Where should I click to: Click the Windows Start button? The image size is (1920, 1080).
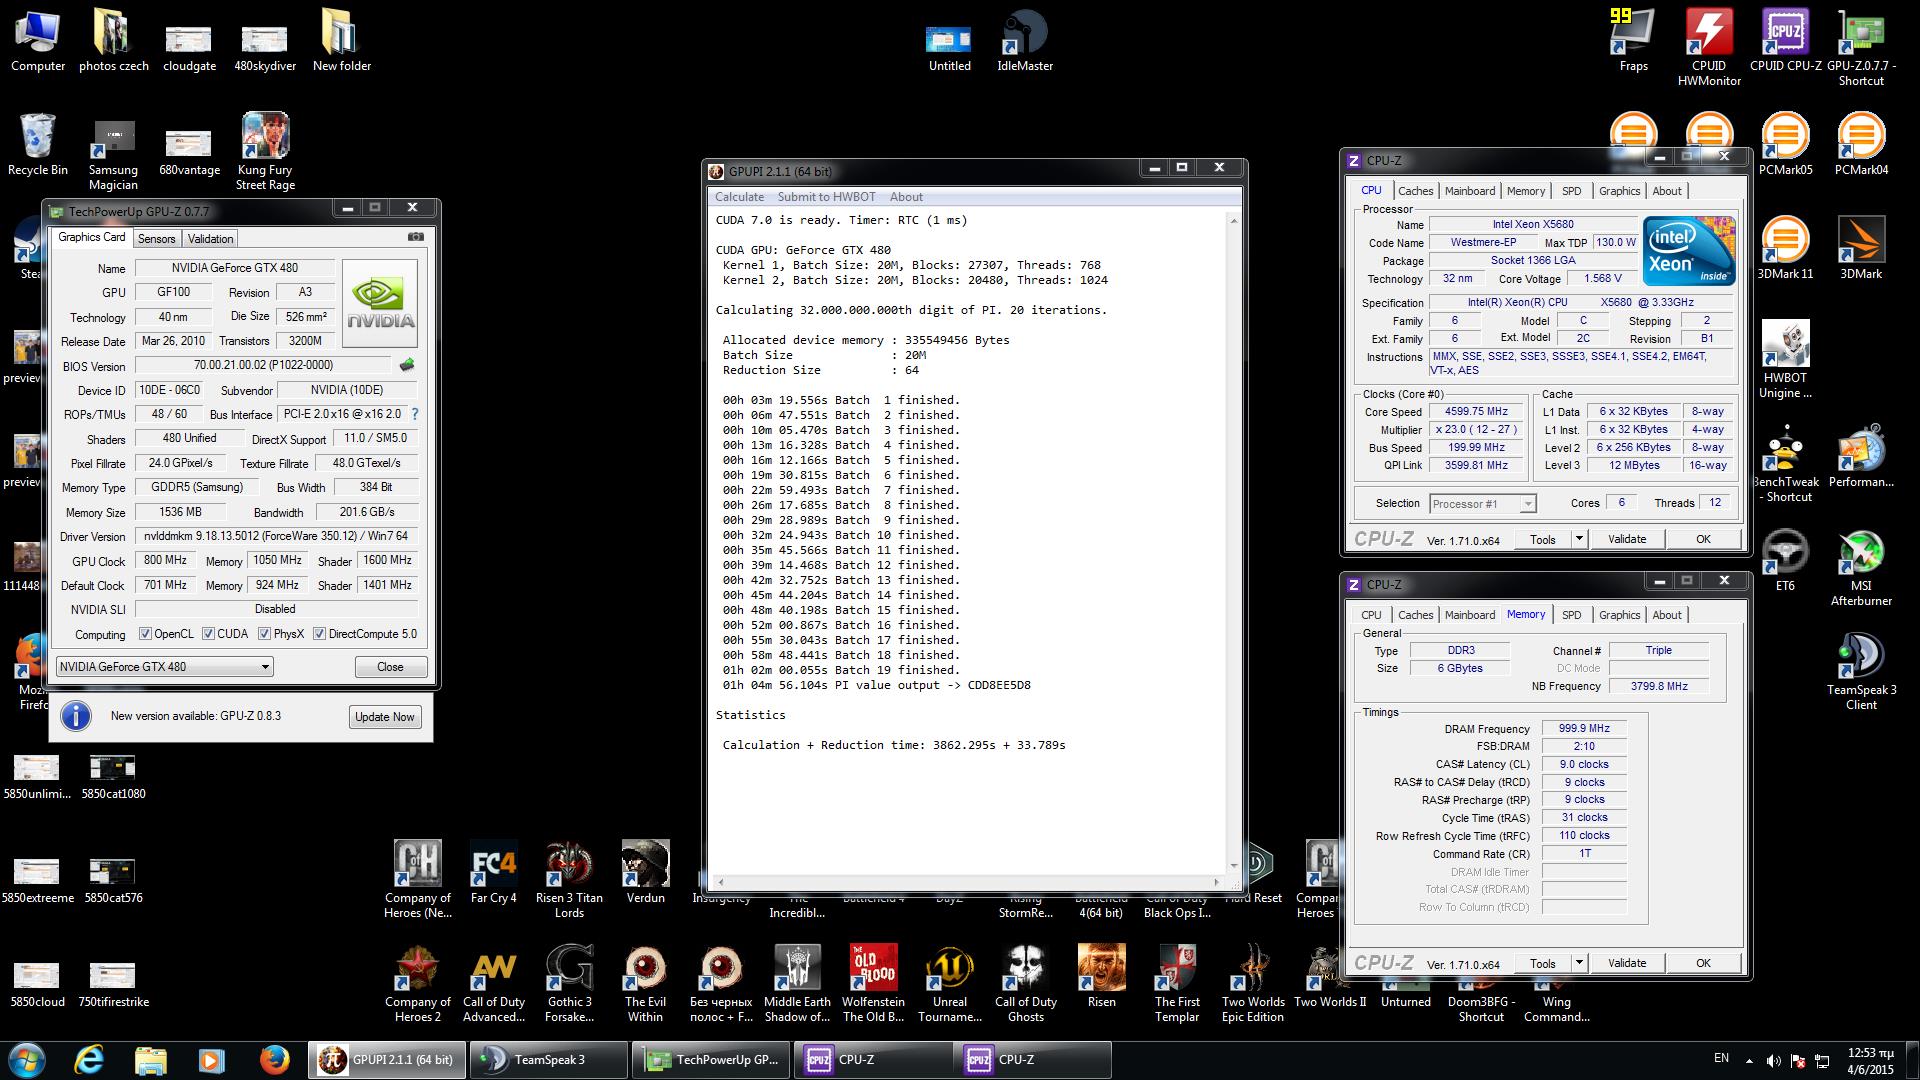tap(27, 1059)
